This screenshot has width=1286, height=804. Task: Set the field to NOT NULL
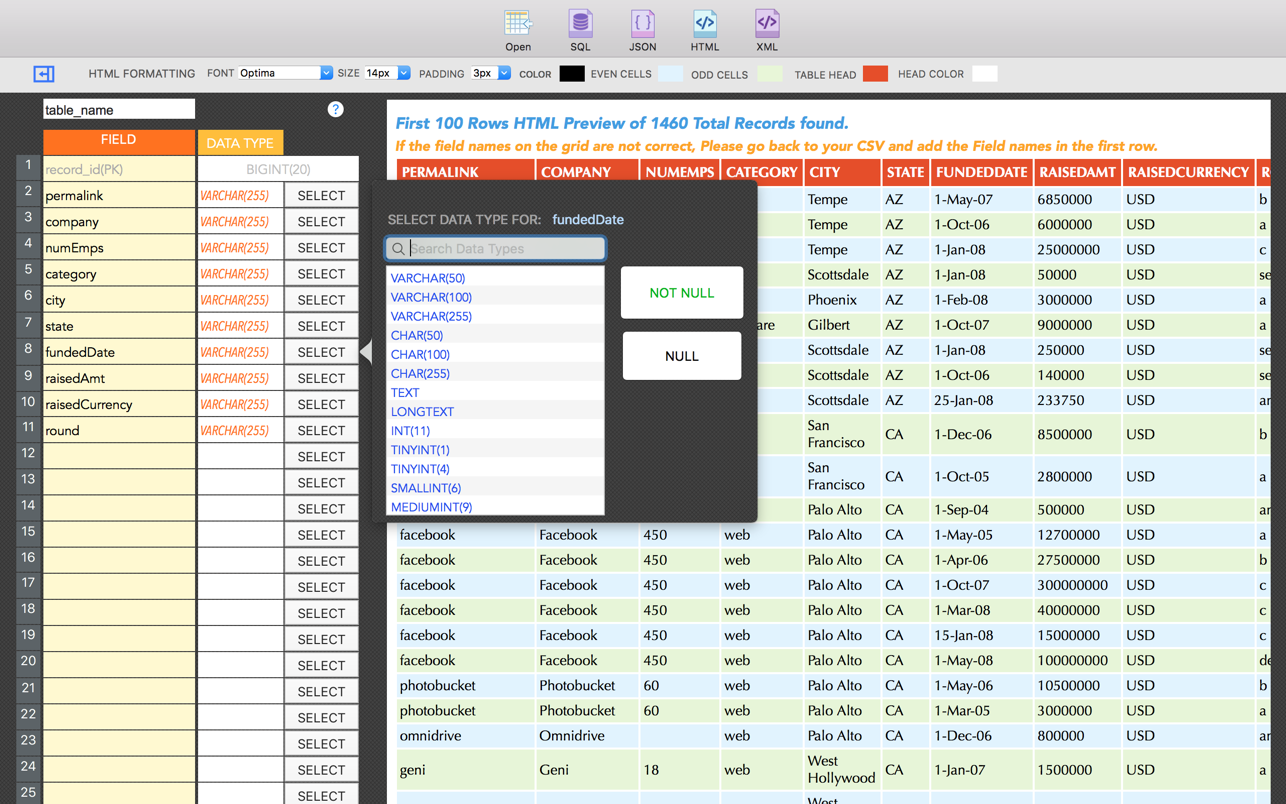pos(681,293)
